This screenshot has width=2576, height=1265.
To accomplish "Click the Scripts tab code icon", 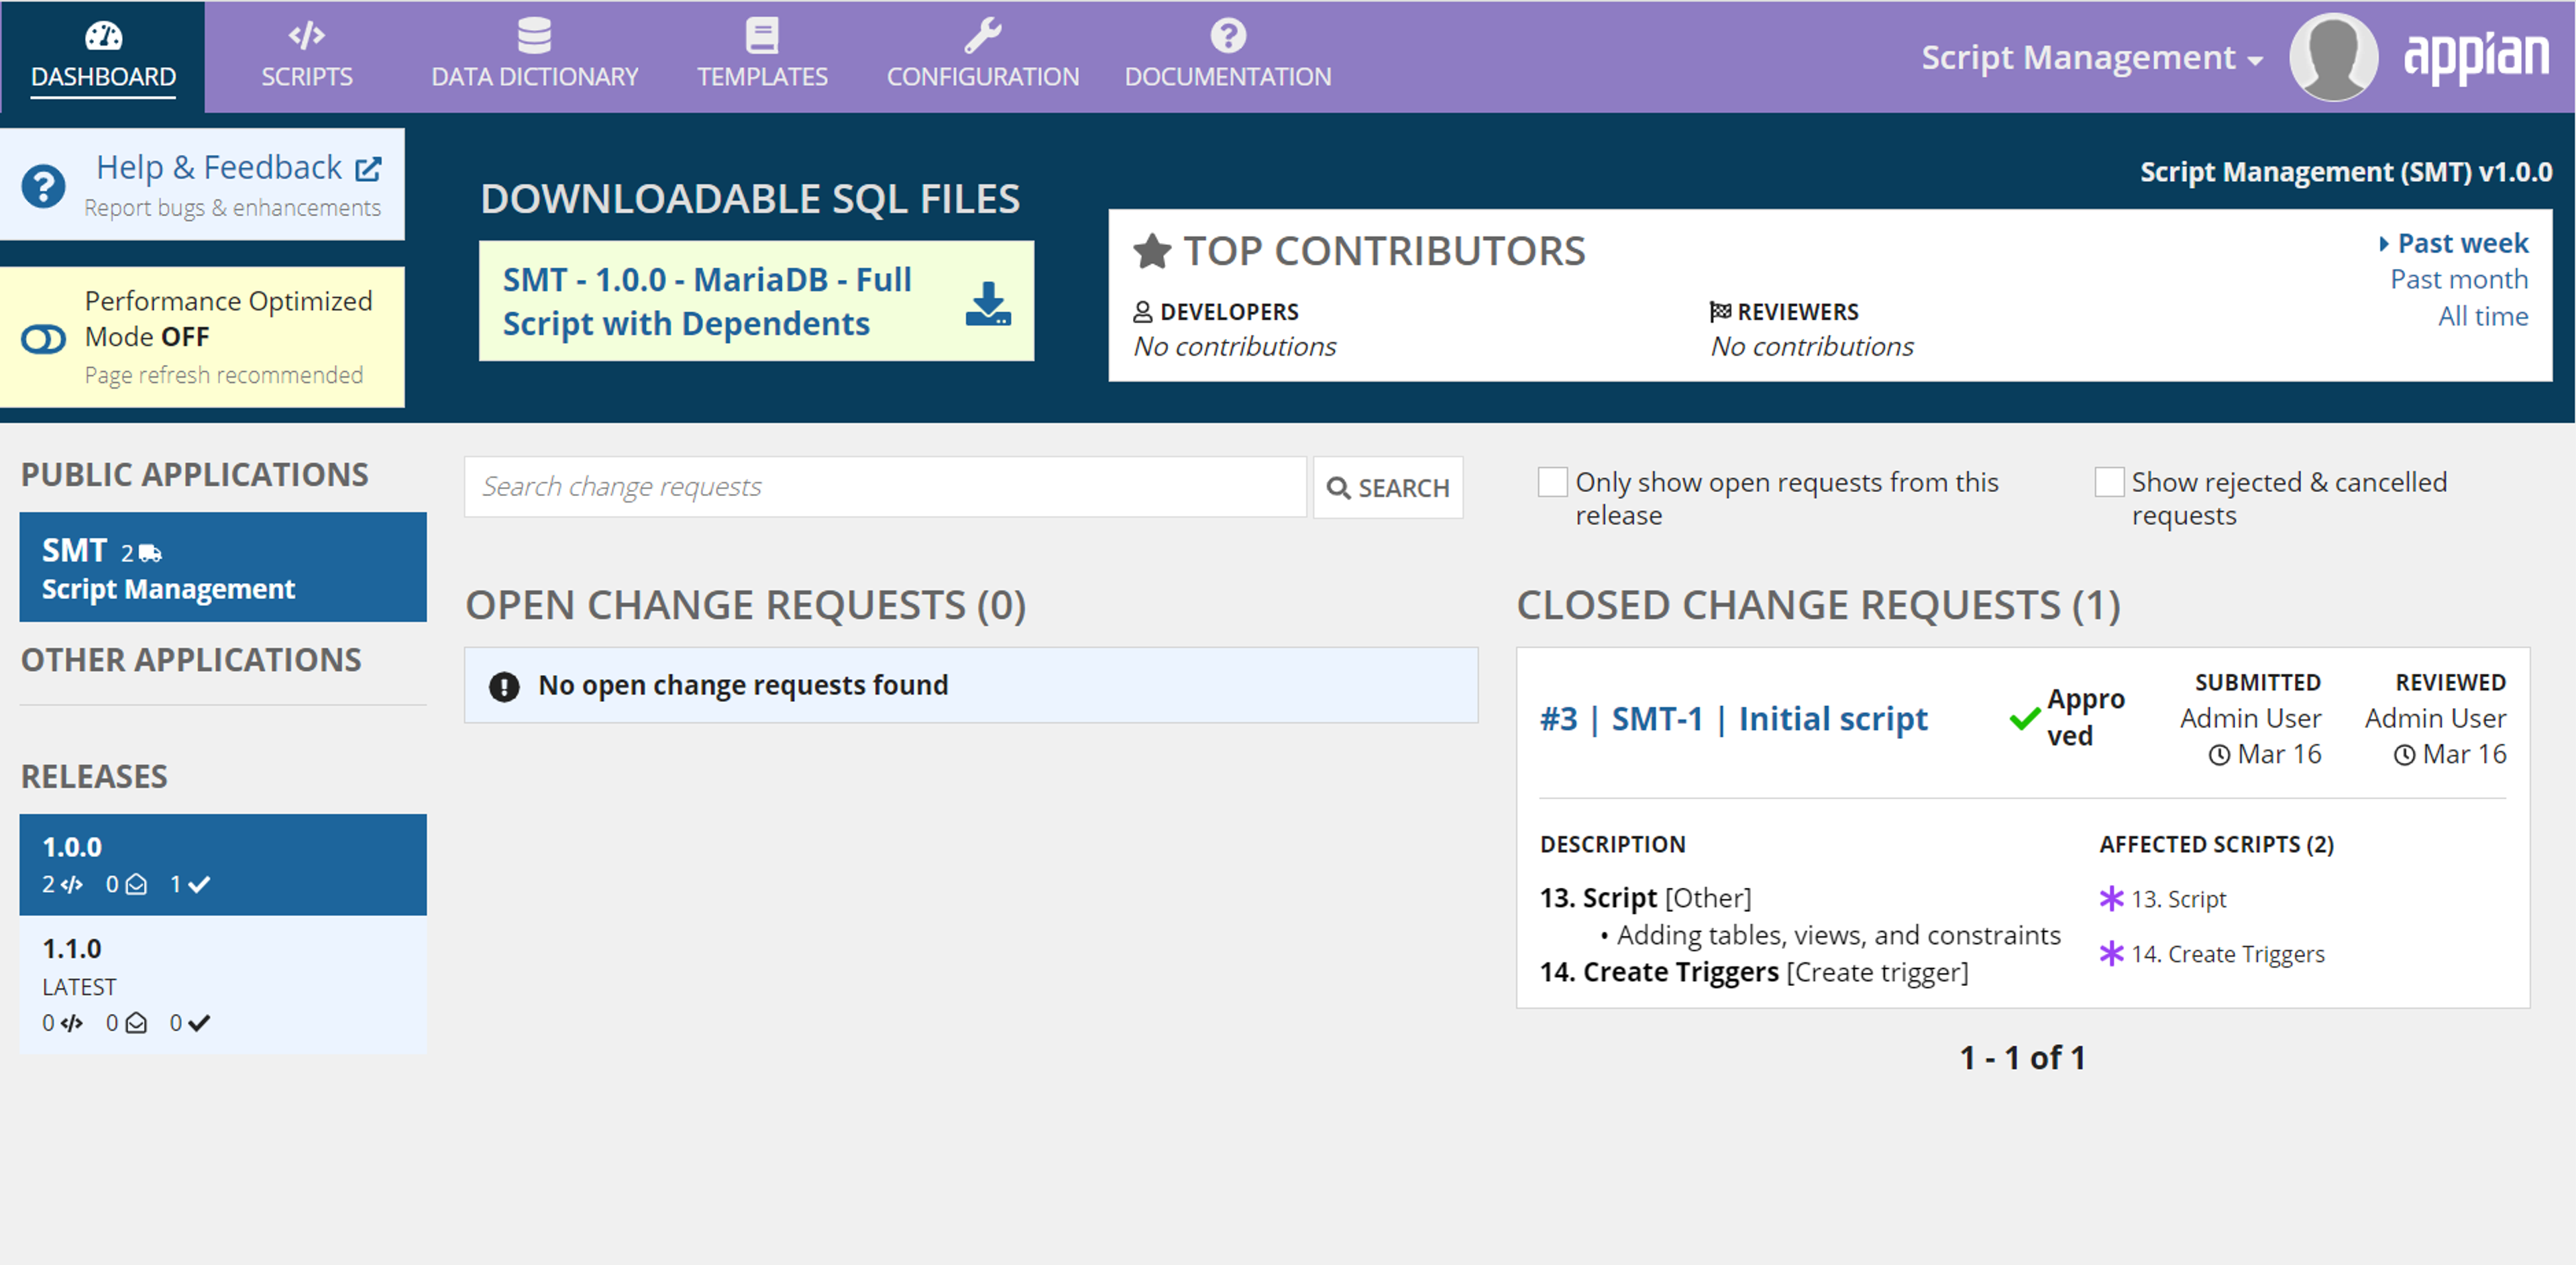I will point(306,36).
